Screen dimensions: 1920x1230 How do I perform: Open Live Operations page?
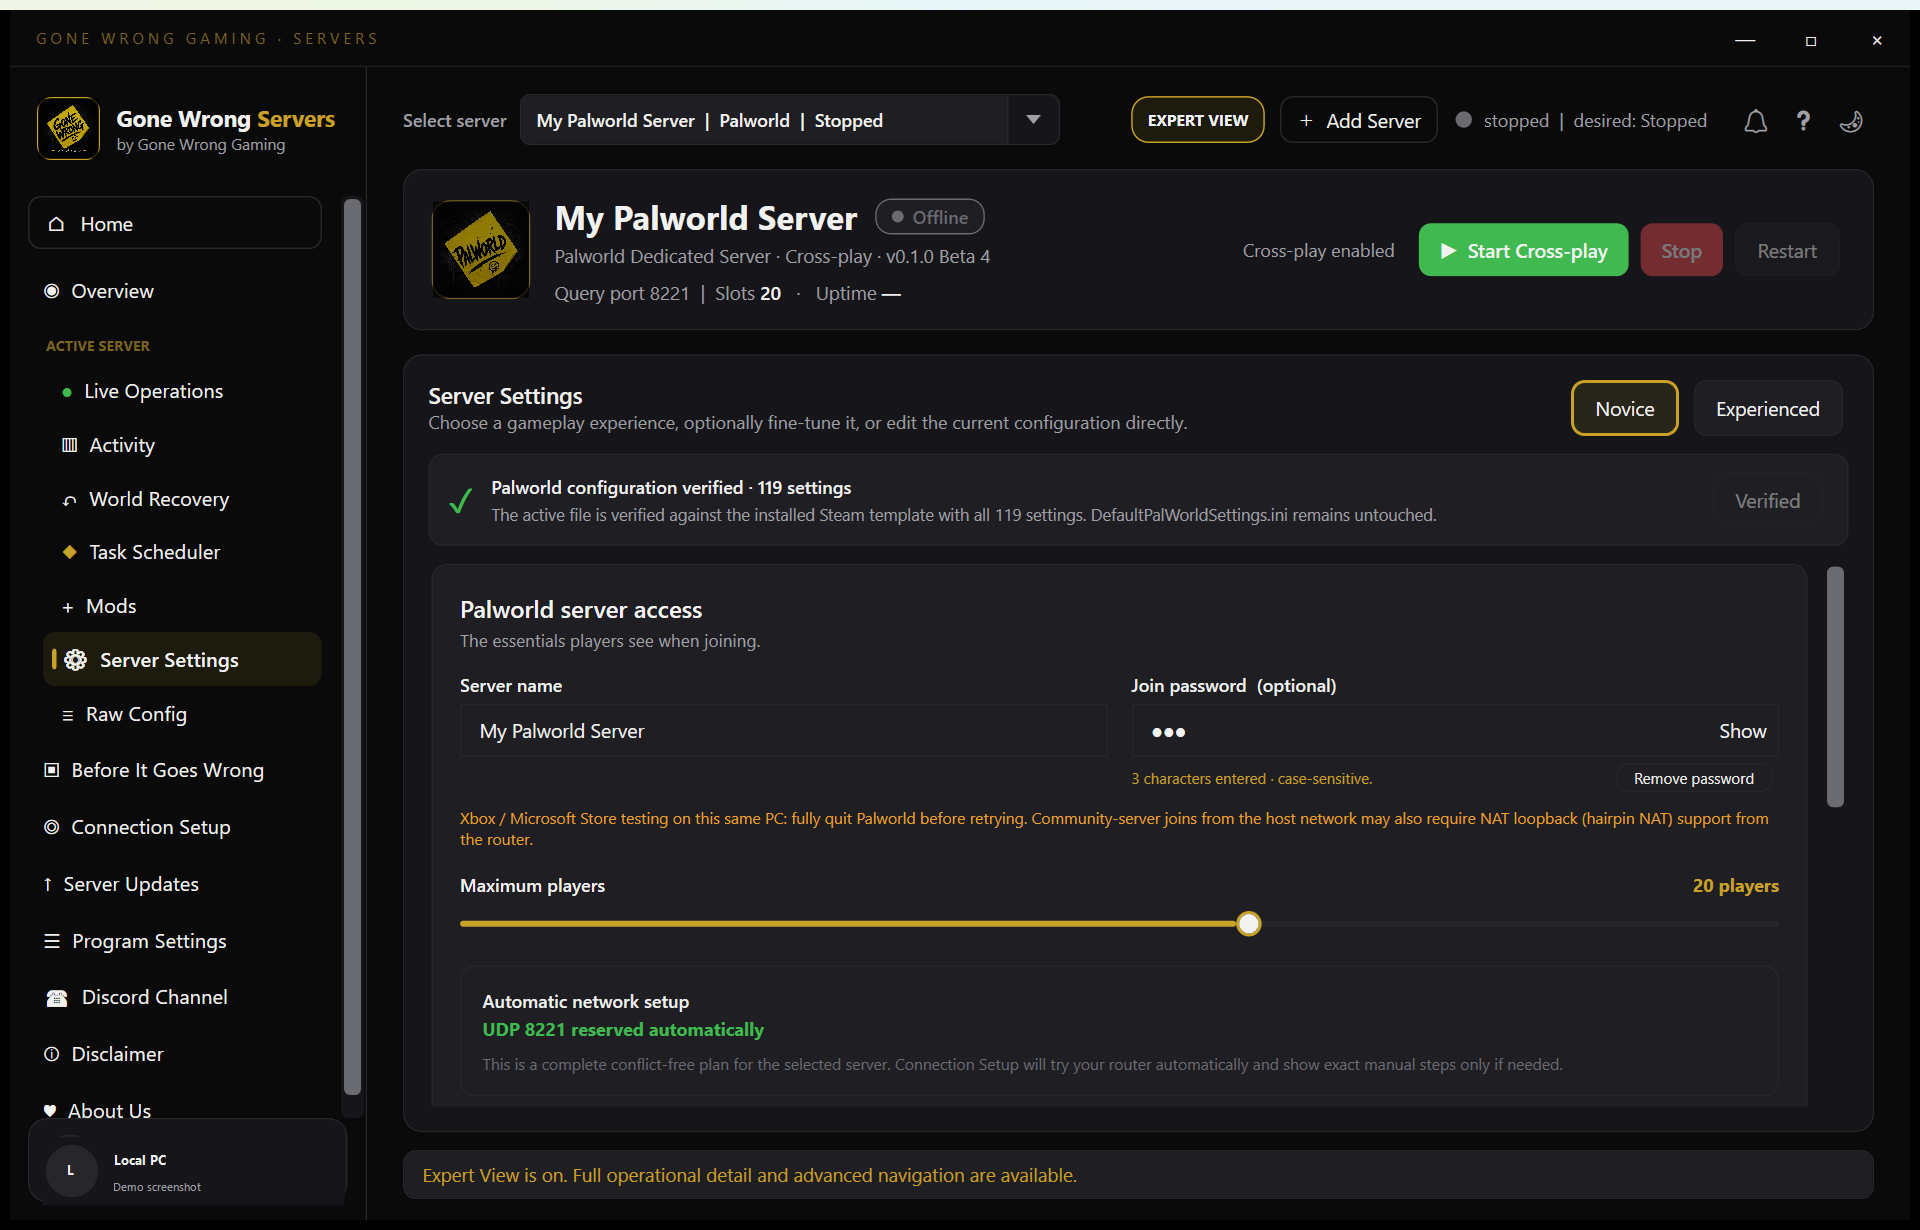[x=182, y=391]
